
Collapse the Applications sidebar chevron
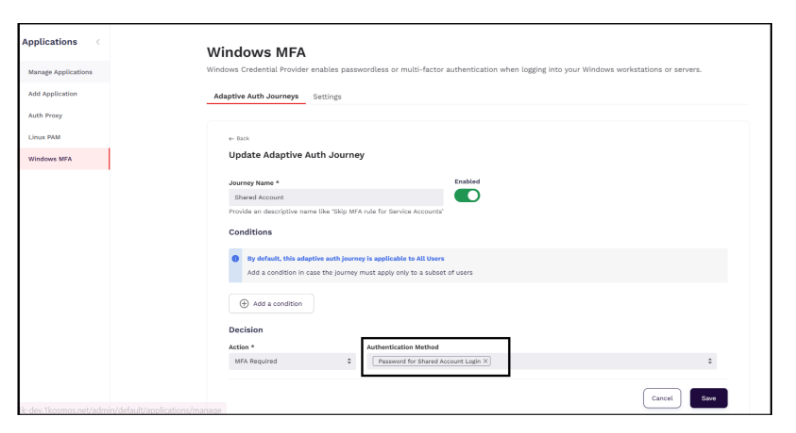[x=97, y=42]
